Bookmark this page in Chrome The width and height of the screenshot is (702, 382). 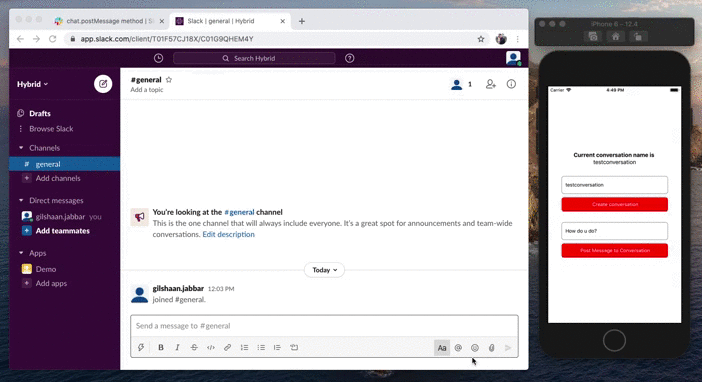pyautogui.click(x=481, y=39)
